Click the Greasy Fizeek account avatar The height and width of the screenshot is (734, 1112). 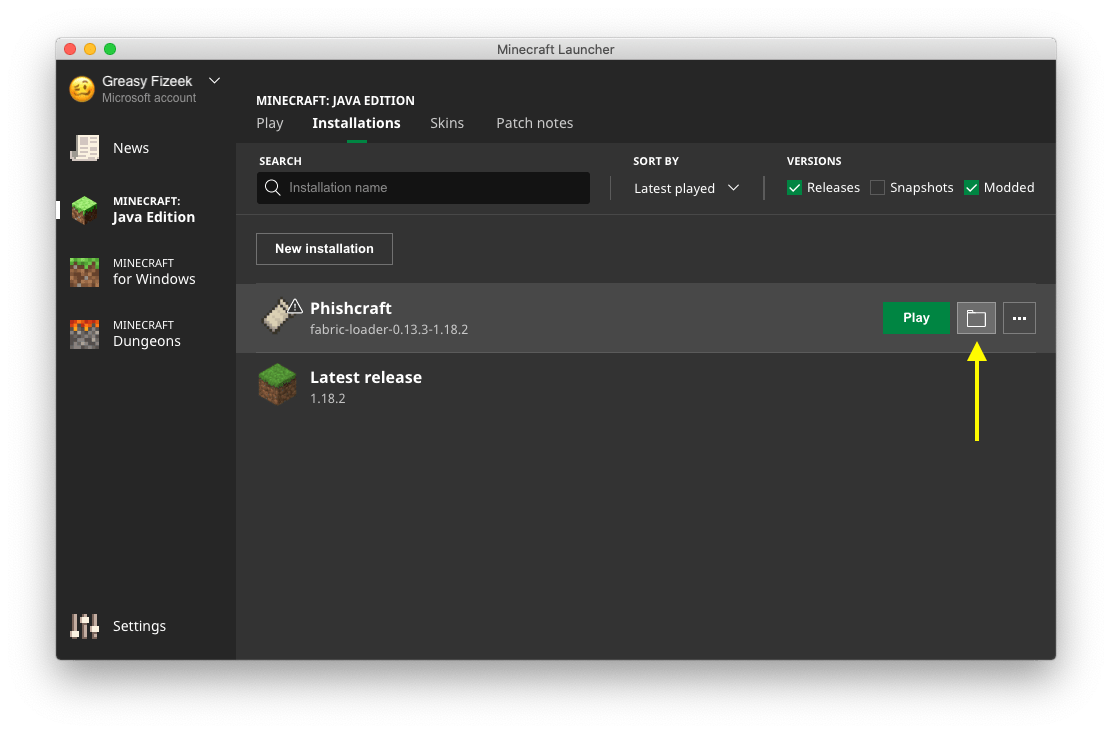pyautogui.click(x=82, y=89)
